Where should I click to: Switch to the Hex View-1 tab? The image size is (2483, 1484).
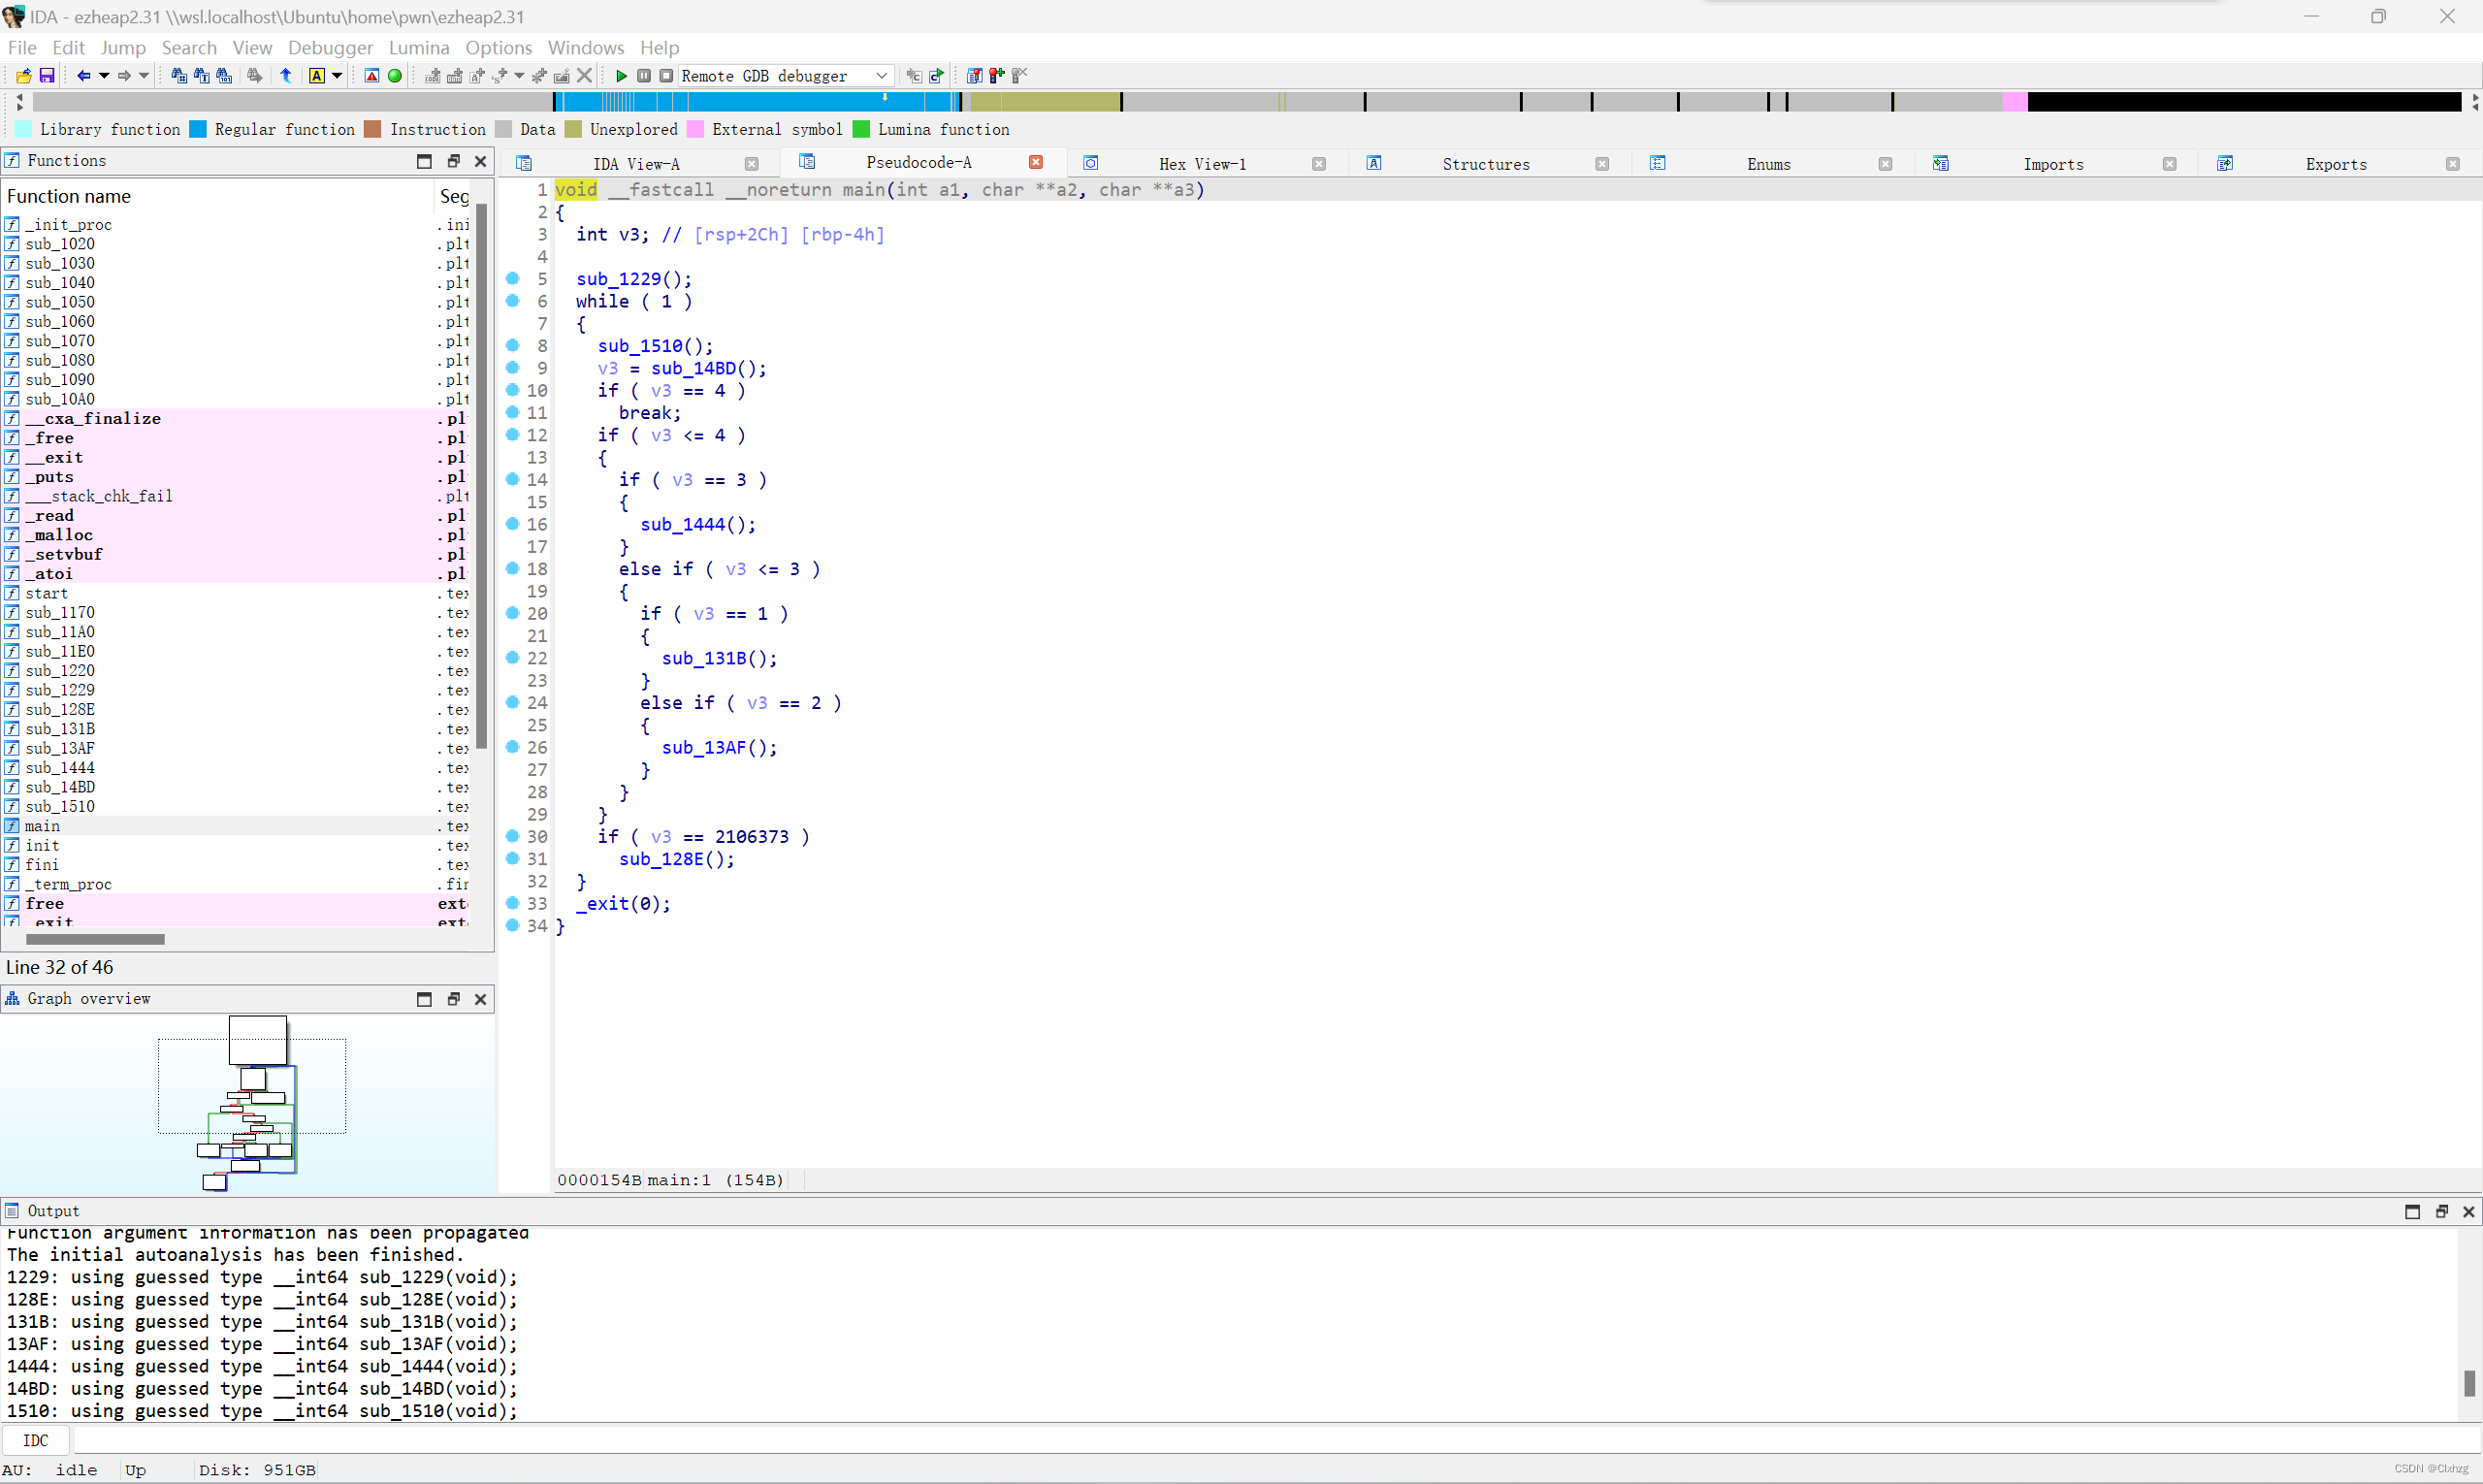point(1202,164)
